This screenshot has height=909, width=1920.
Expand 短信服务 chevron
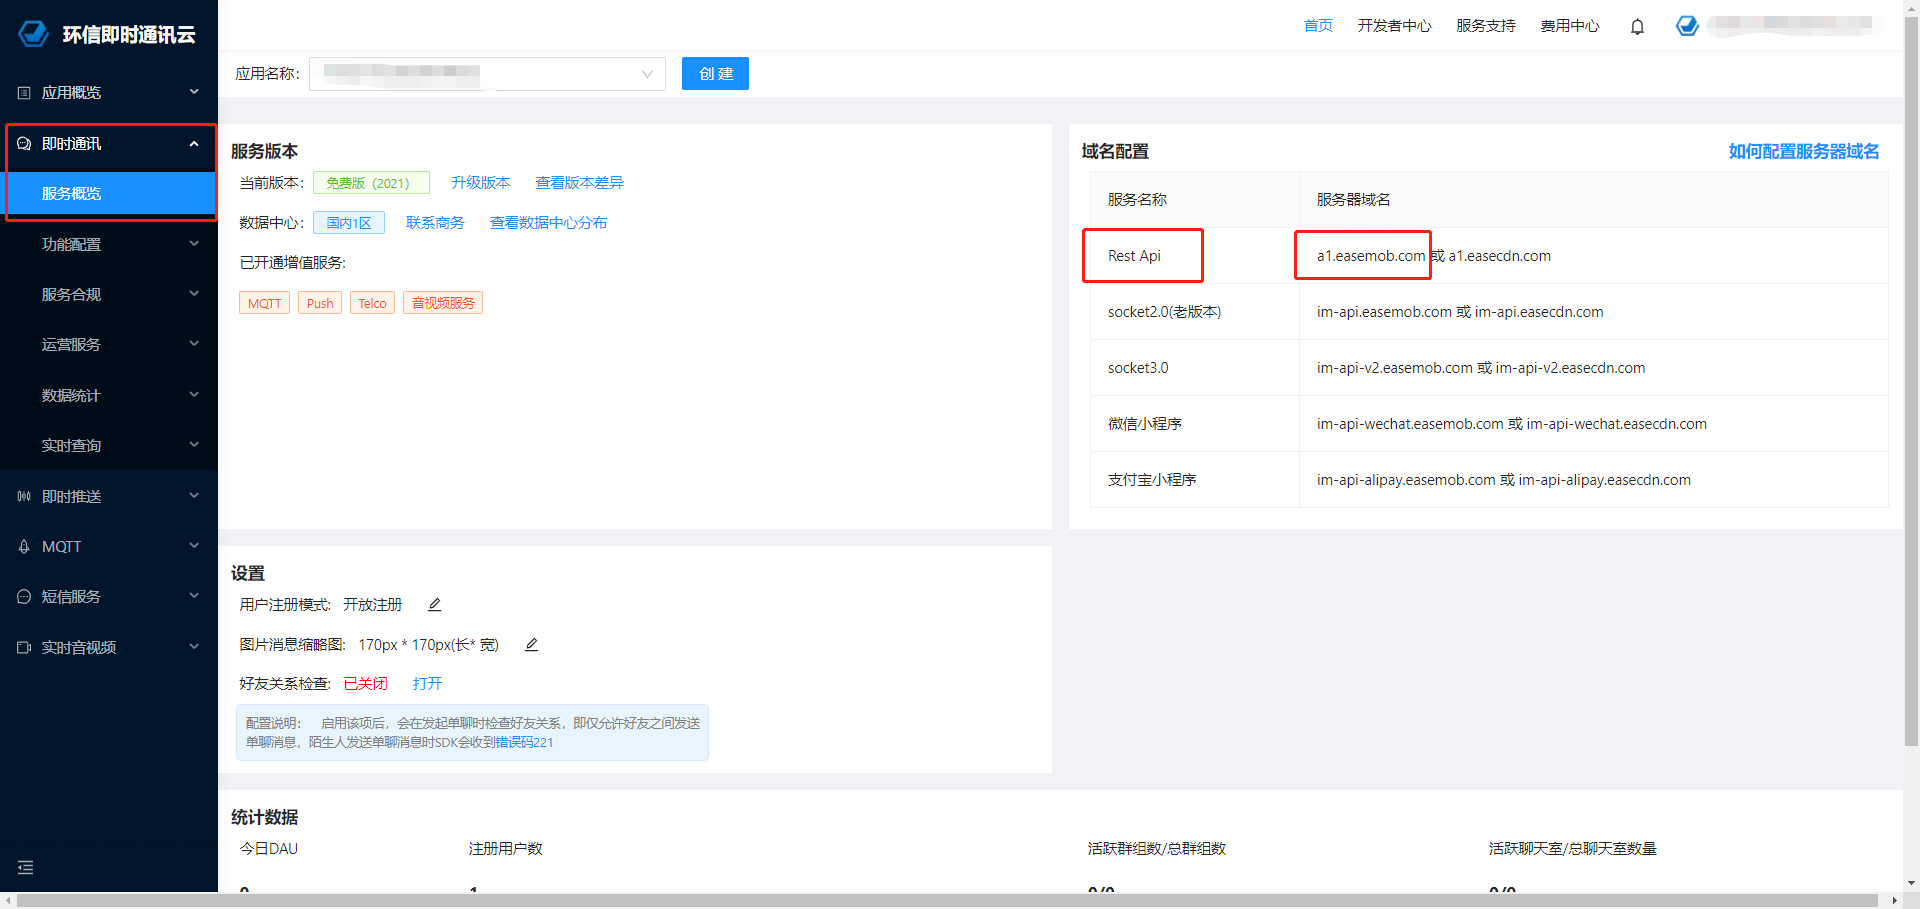[x=194, y=596]
